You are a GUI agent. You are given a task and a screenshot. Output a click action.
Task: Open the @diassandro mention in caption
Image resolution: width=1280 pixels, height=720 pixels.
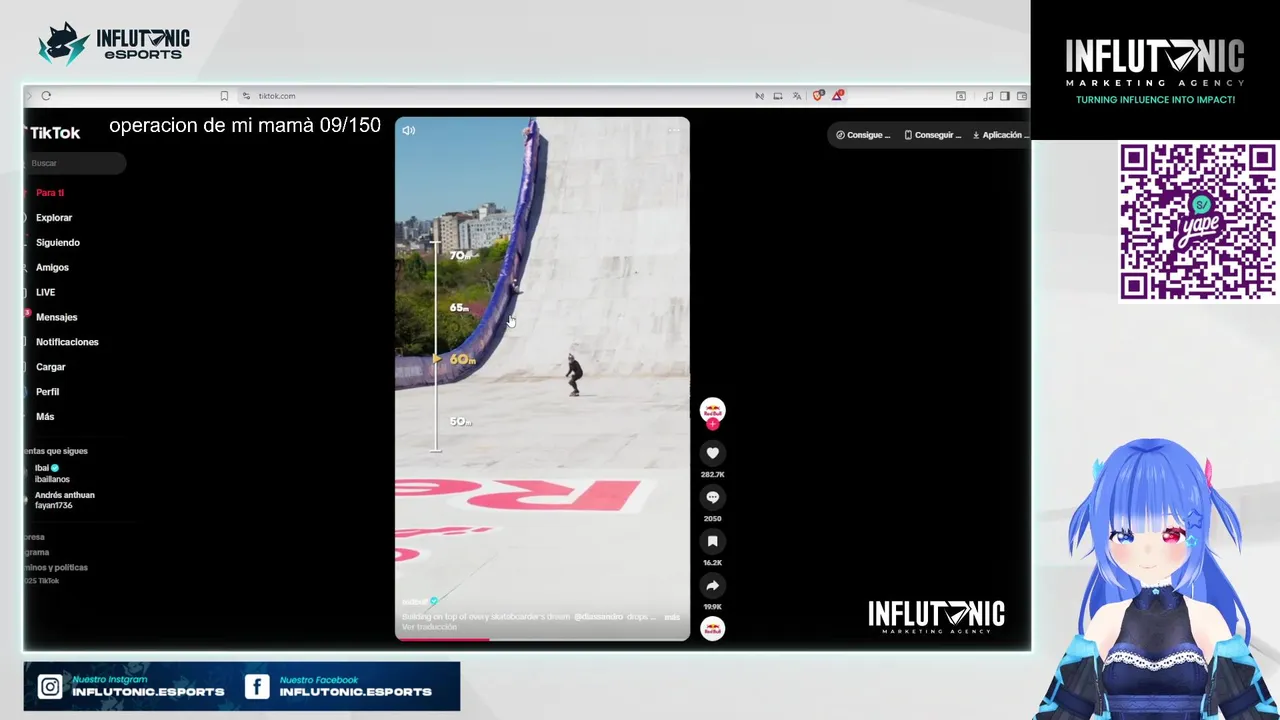pos(598,617)
